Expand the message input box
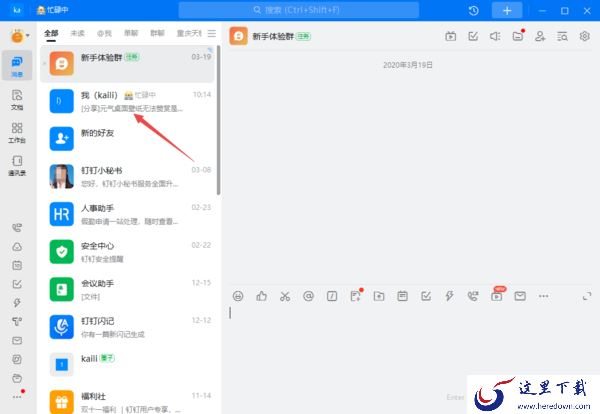 [x=587, y=296]
